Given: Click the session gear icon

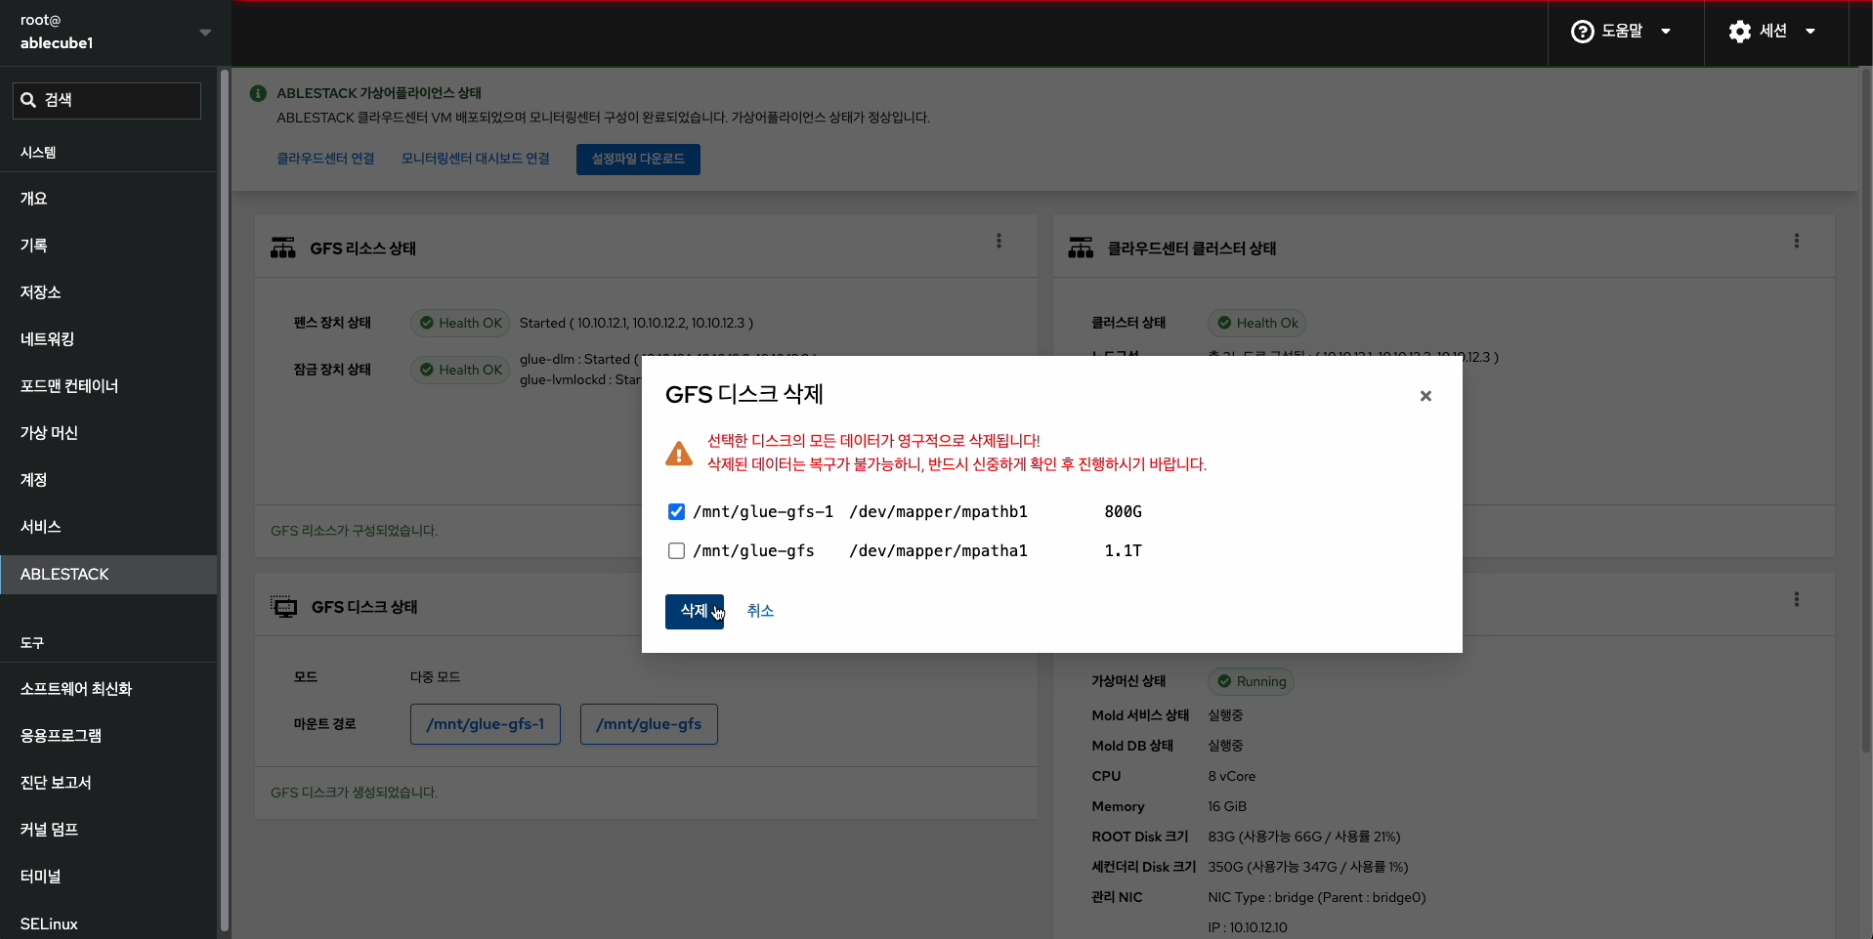Looking at the screenshot, I should [x=1740, y=32].
